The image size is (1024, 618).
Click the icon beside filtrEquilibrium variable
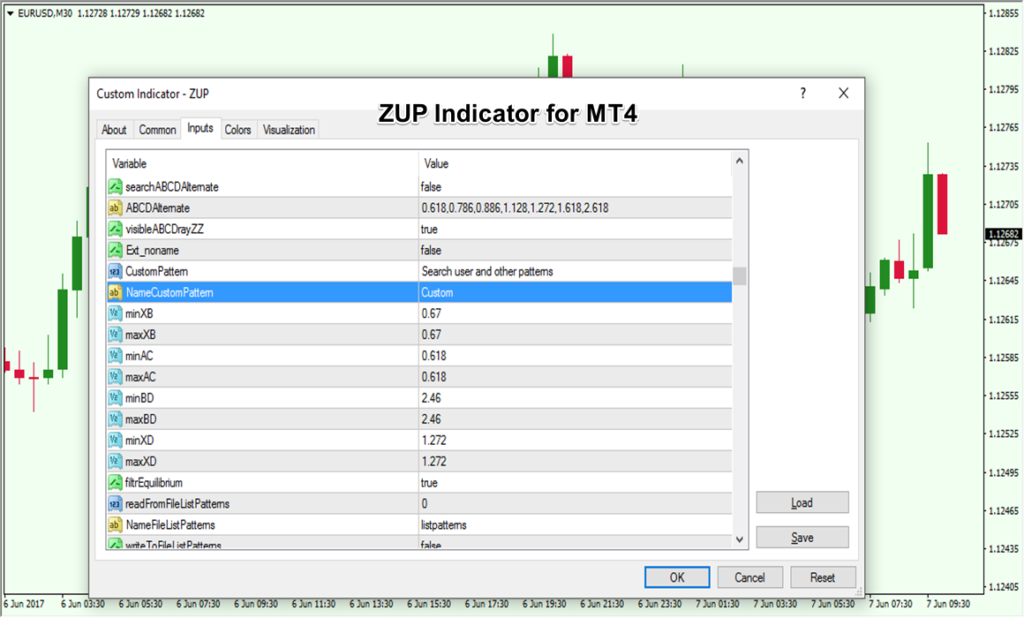coord(115,482)
